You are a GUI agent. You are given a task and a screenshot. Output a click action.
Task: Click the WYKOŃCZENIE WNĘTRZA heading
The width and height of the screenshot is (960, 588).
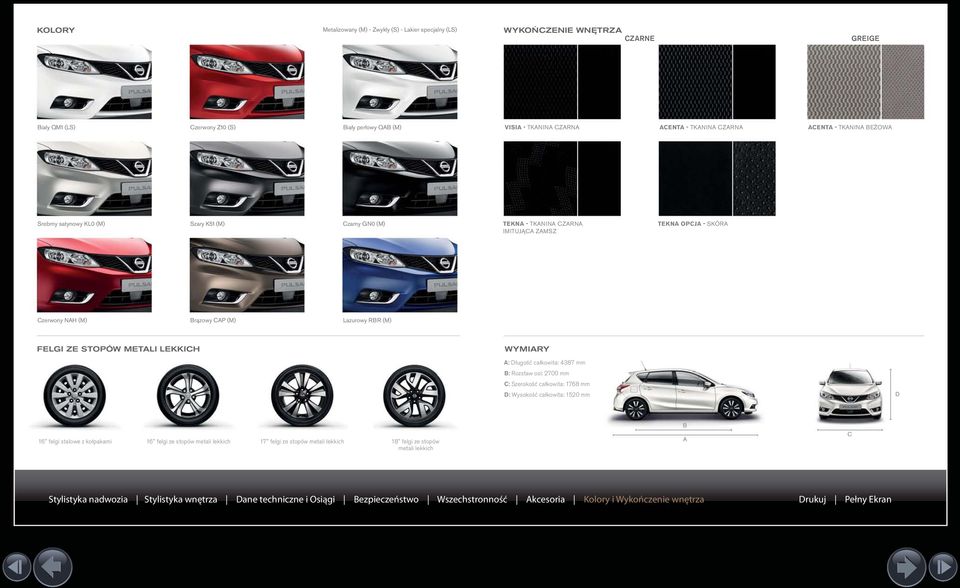tap(562, 30)
